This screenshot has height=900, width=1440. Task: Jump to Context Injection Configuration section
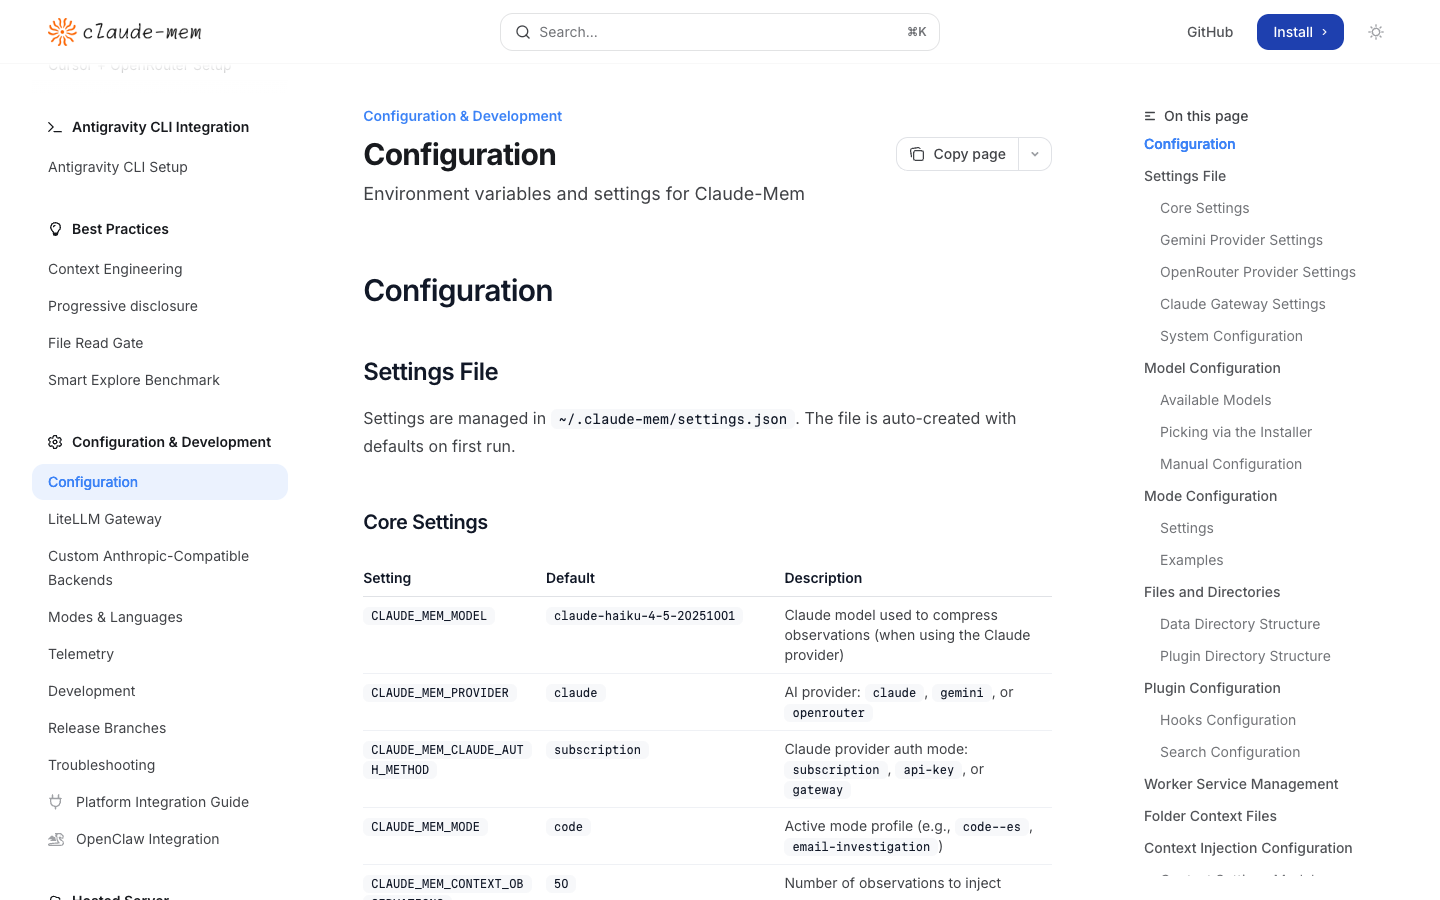pyautogui.click(x=1248, y=848)
